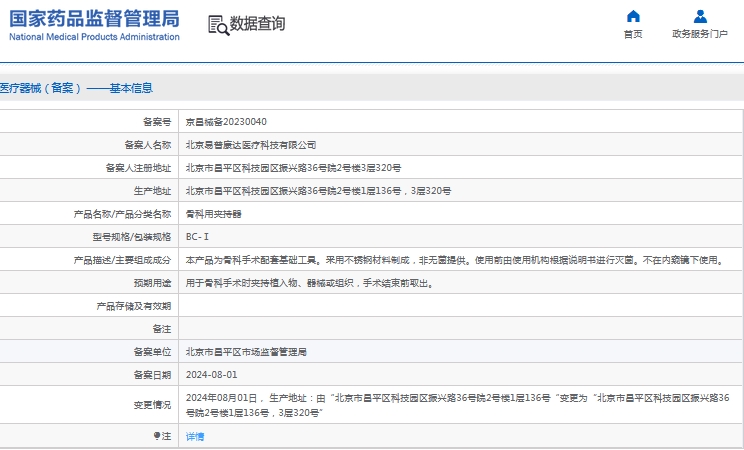Screen dimensions: 744x450
Task: Go to 首页 text link
Action: [x=633, y=34]
